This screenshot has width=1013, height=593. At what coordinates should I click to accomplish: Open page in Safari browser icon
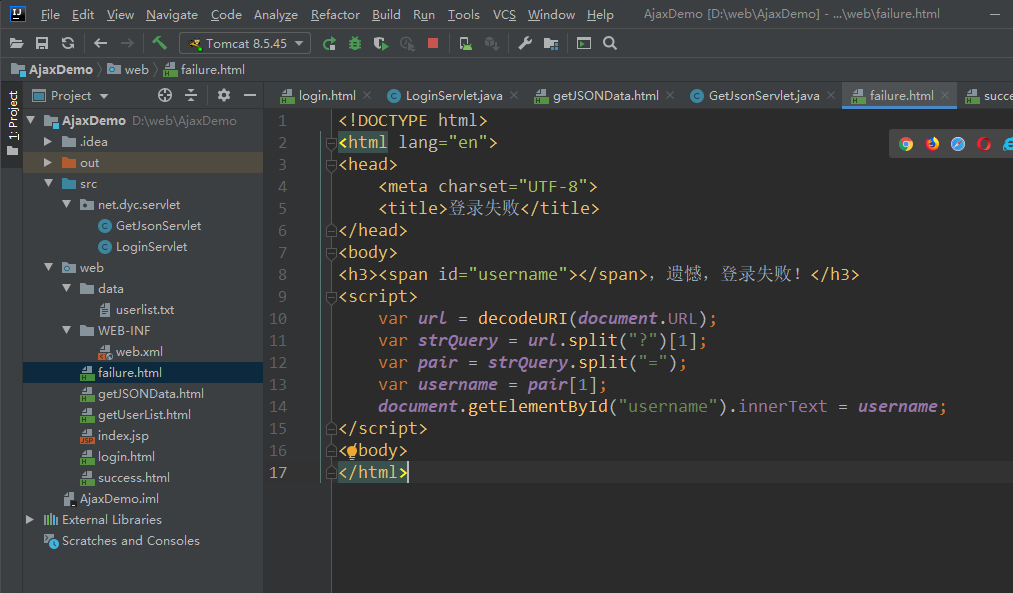958,144
